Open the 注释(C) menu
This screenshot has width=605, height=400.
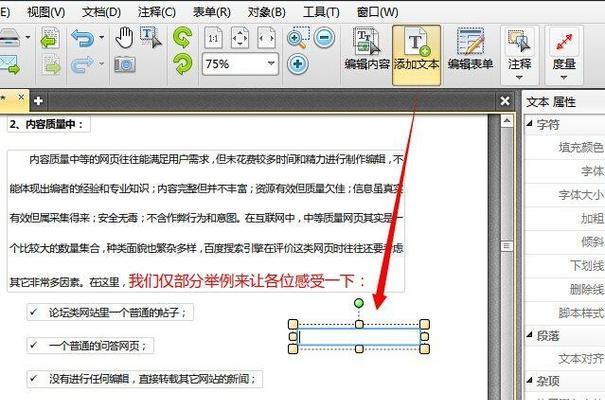click(157, 12)
